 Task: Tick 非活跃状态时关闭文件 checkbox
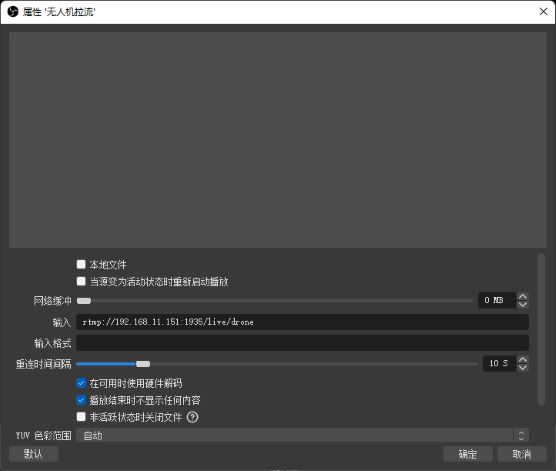click(x=81, y=417)
